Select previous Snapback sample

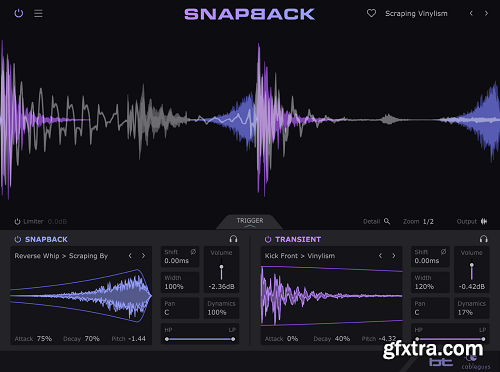(130, 256)
